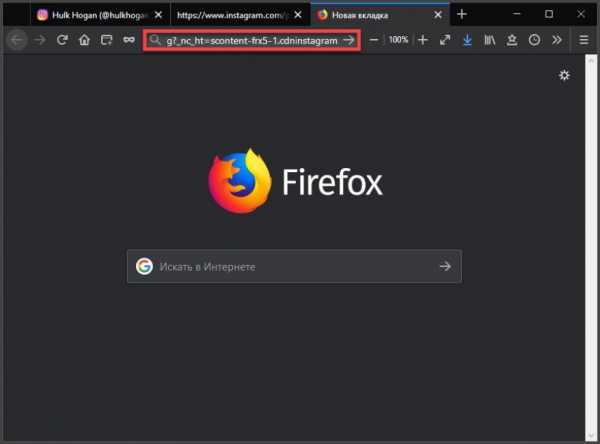
Task: Click the Google logo in search box
Action: pos(144,266)
